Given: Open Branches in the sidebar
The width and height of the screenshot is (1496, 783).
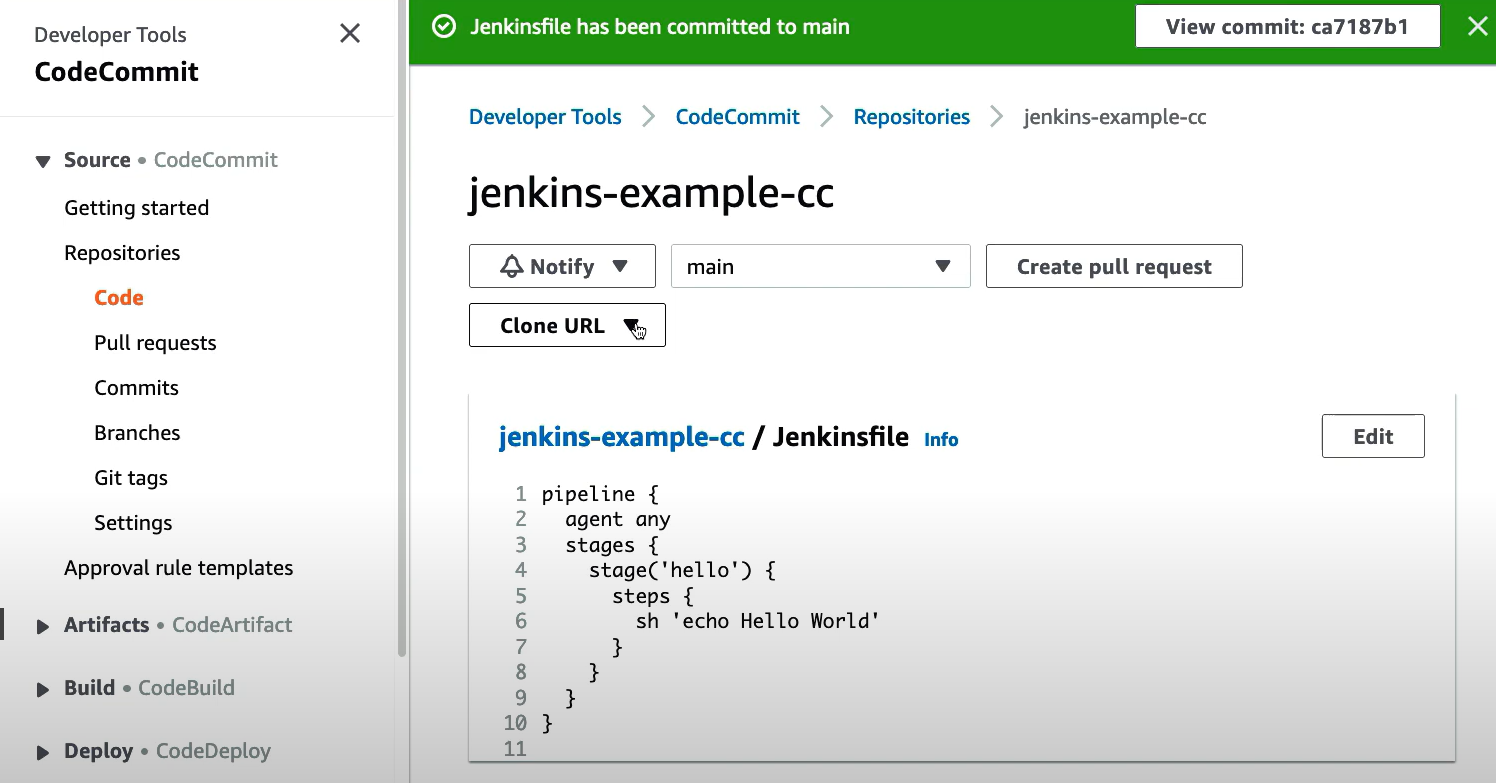Looking at the screenshot, I should coord(137,433).
